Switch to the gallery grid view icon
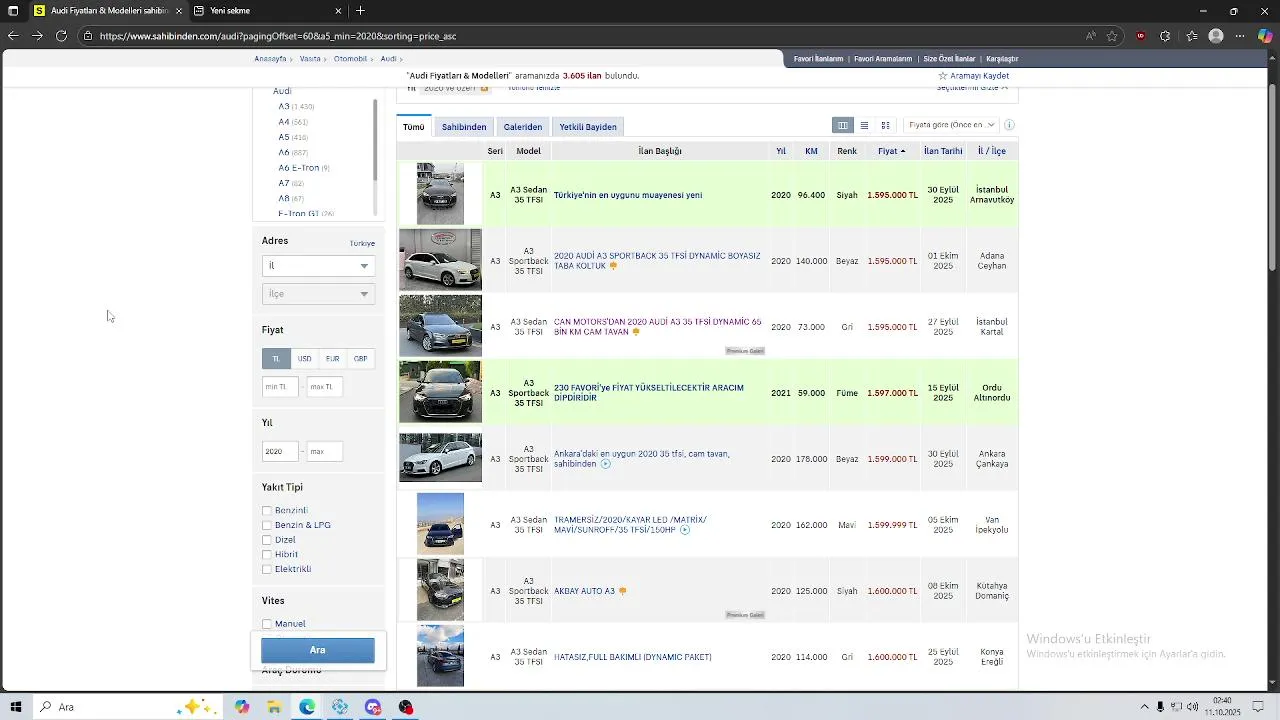Screen dimensions: 1280x720 885,125
